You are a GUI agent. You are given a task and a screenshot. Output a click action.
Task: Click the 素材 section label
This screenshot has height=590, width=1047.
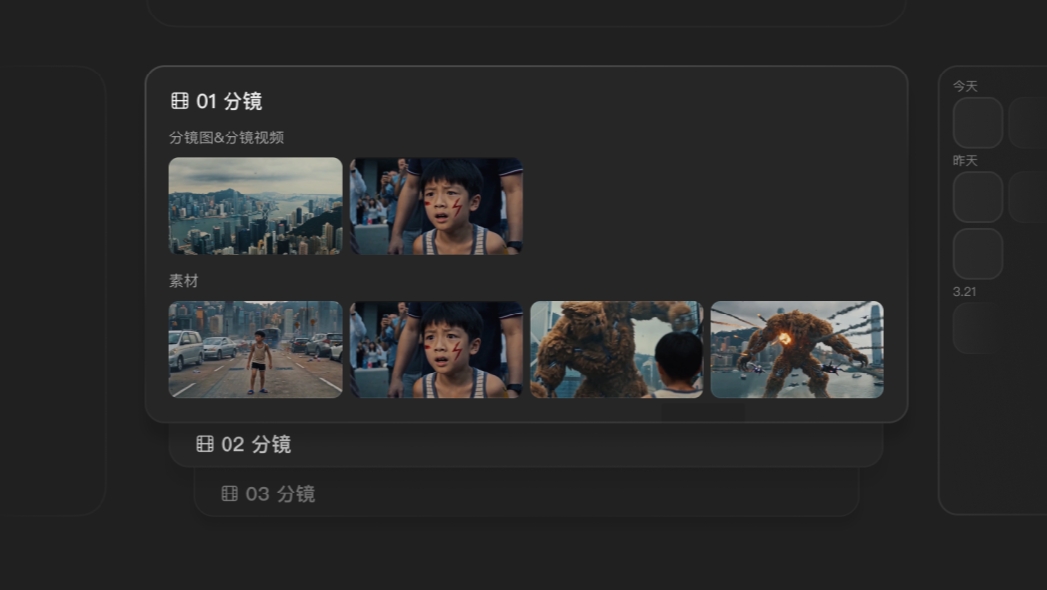pos(184,281)
